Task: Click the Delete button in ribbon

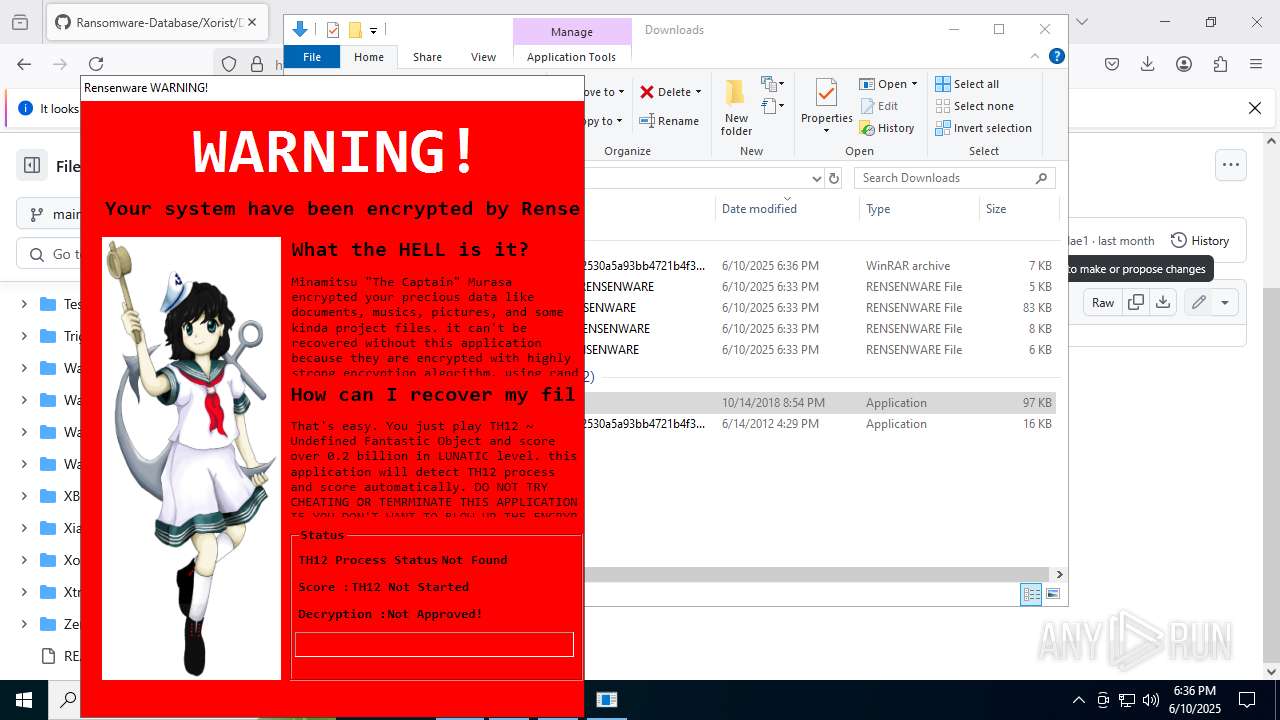Action: pos(670,92)
